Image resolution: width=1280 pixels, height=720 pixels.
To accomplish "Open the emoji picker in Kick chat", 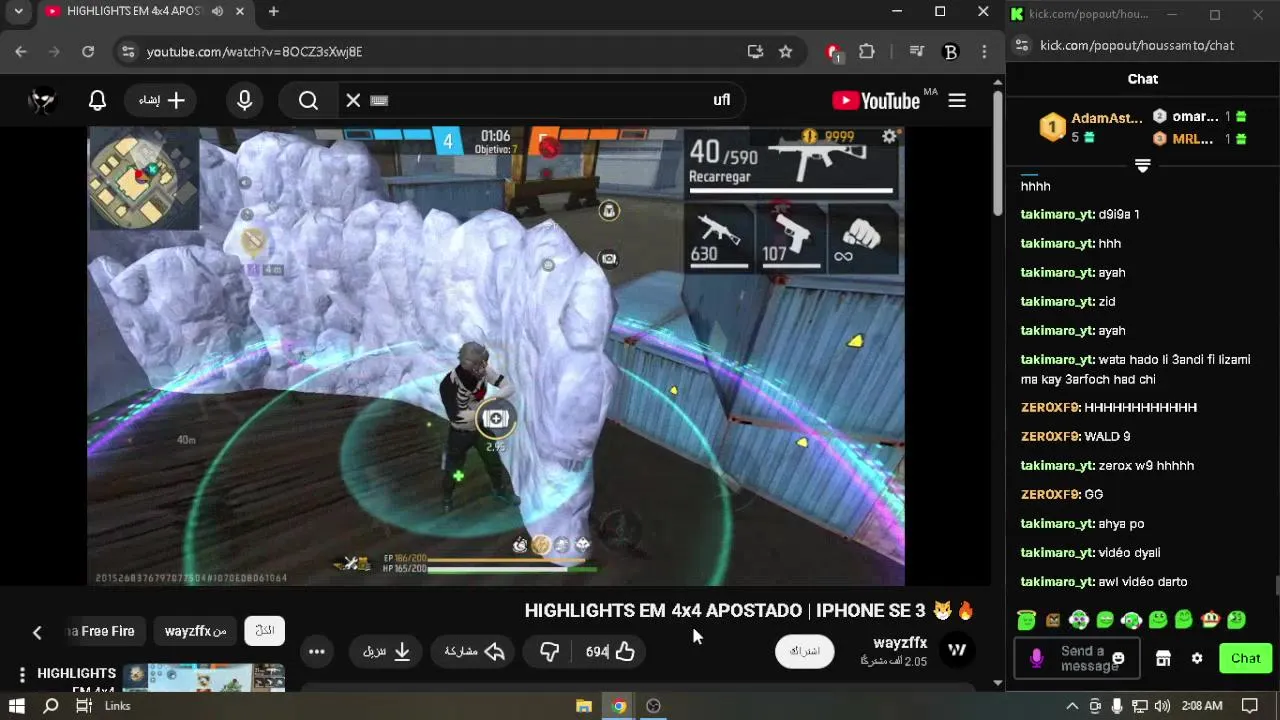I will pyautogui.click(x=1119, y=658).
